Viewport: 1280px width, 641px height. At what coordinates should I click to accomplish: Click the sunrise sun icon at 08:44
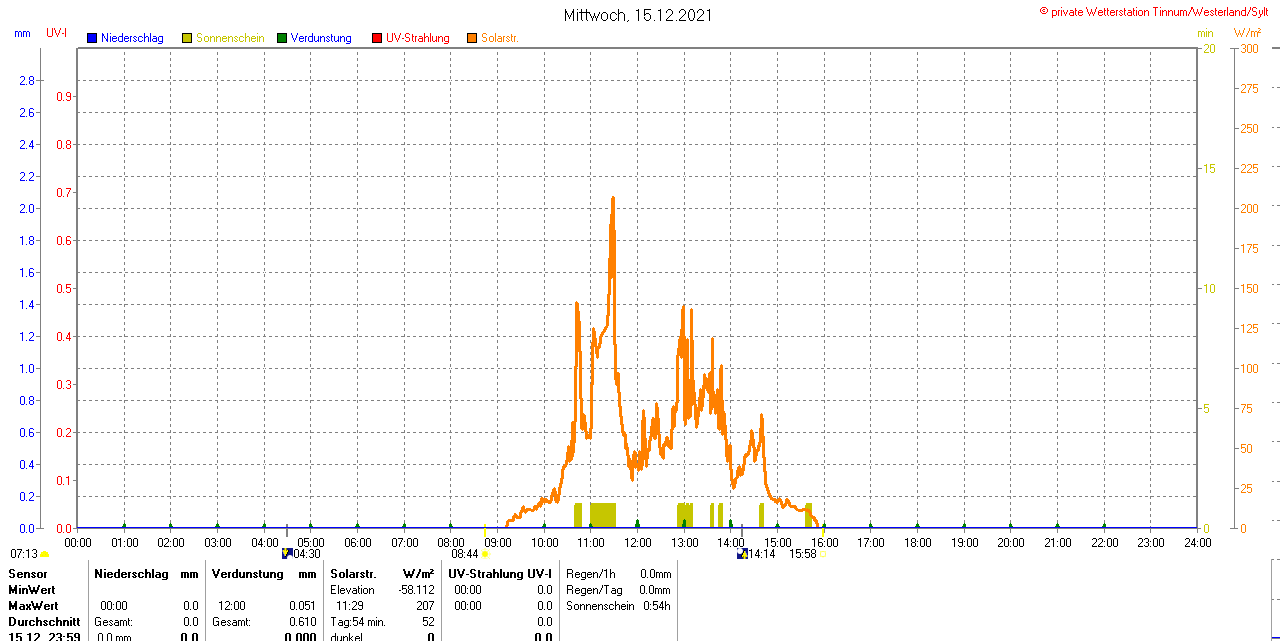(485, 553)
